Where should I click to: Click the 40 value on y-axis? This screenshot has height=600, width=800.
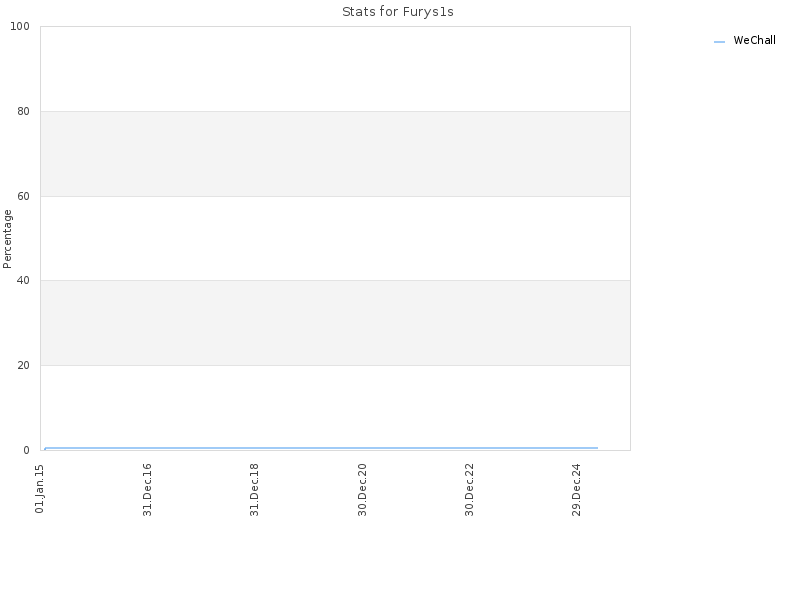(x=23, y=281)
